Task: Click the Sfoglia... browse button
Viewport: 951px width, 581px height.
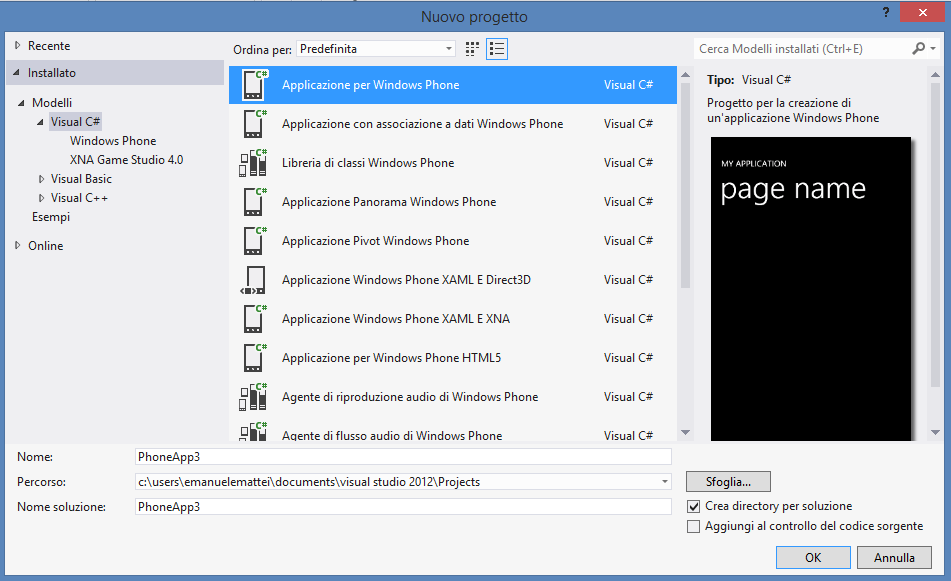Action: [728, 482]
